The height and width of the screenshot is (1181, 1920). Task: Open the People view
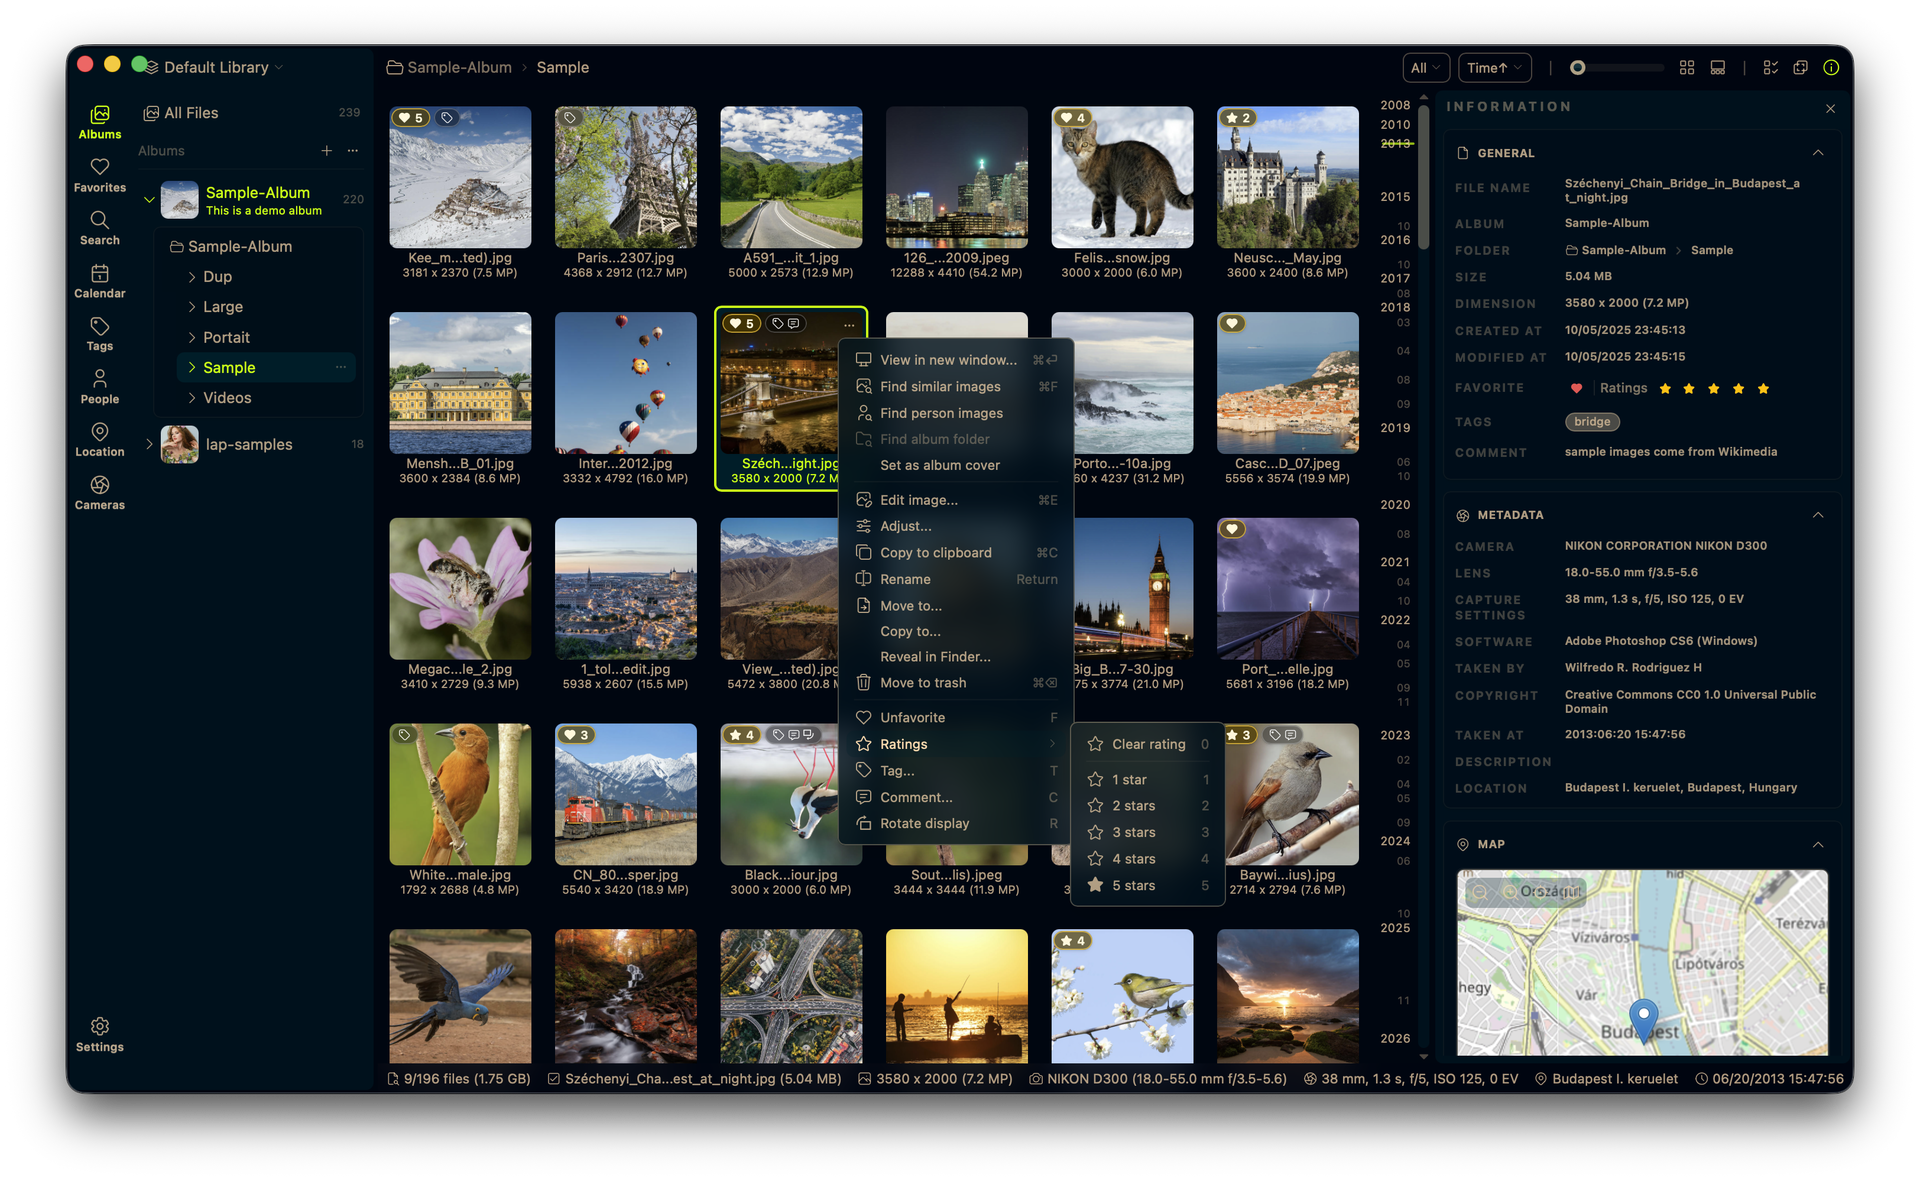pos(99,388)
